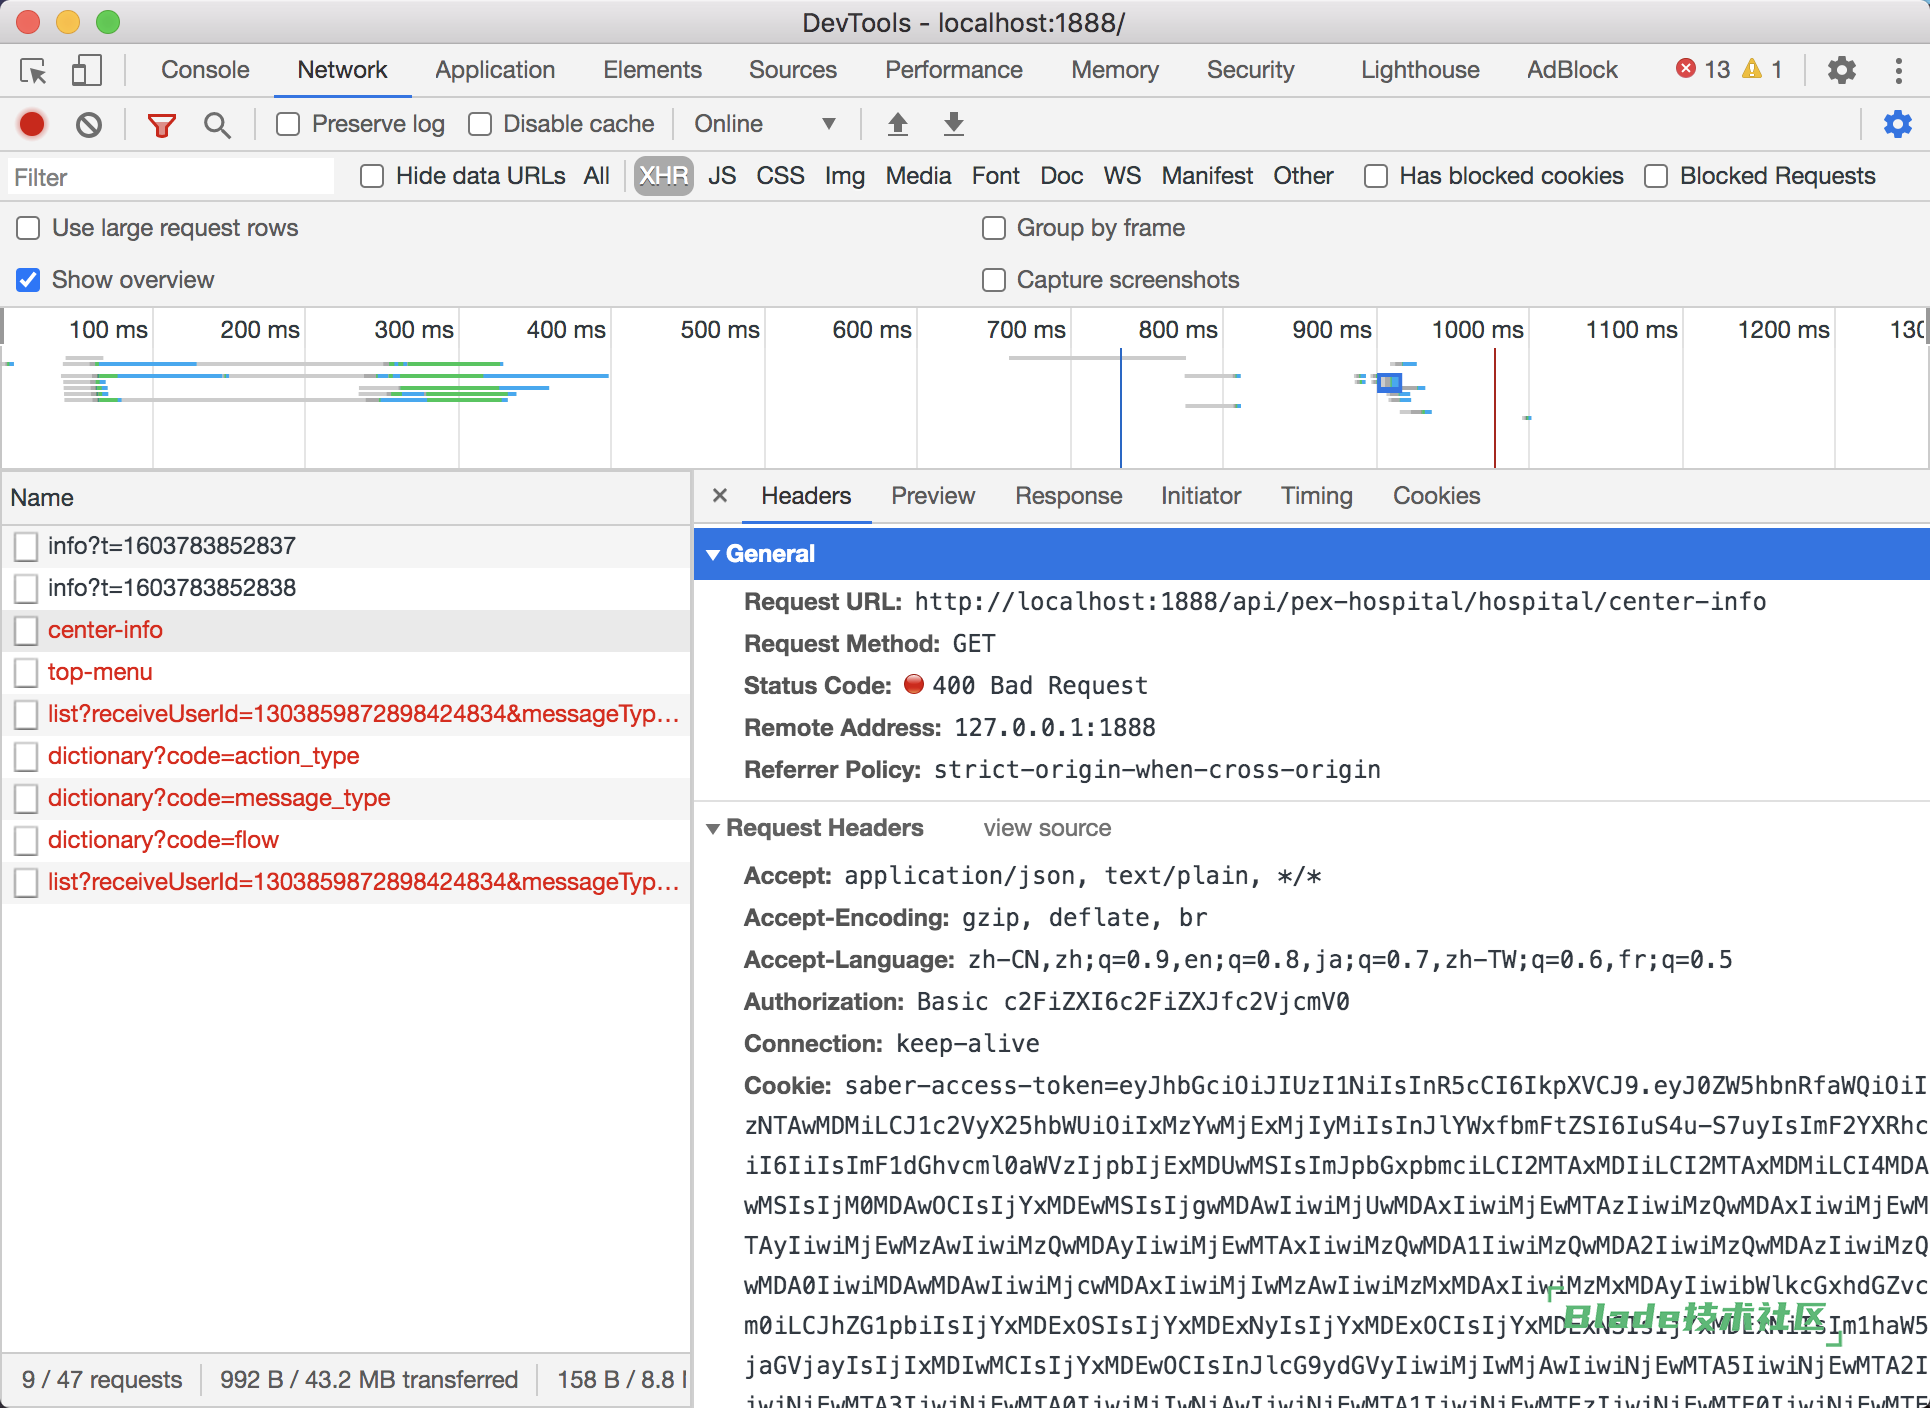Filter requests by Manifest
This screenshot has height=1408, width=1930.
[1207, 176]
